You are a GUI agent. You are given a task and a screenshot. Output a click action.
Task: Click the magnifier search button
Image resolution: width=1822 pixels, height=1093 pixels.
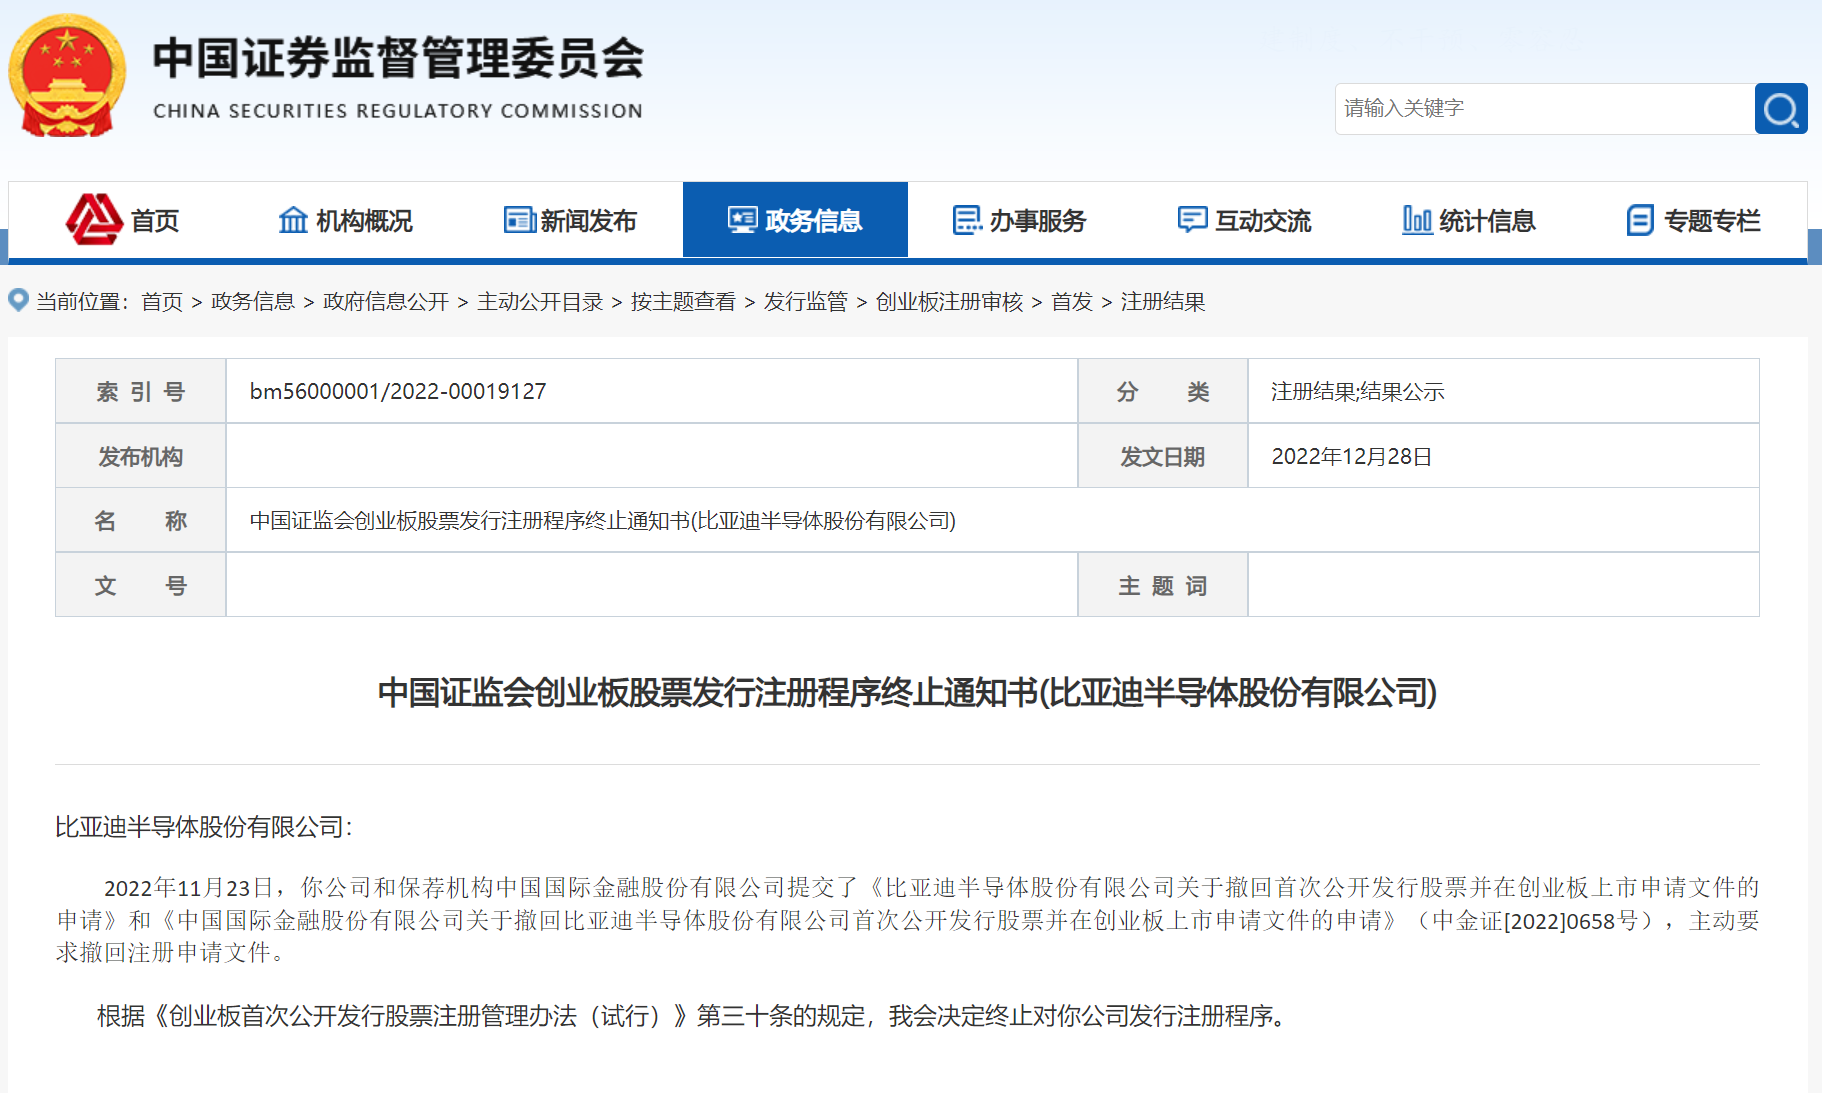pos(1781,109)
